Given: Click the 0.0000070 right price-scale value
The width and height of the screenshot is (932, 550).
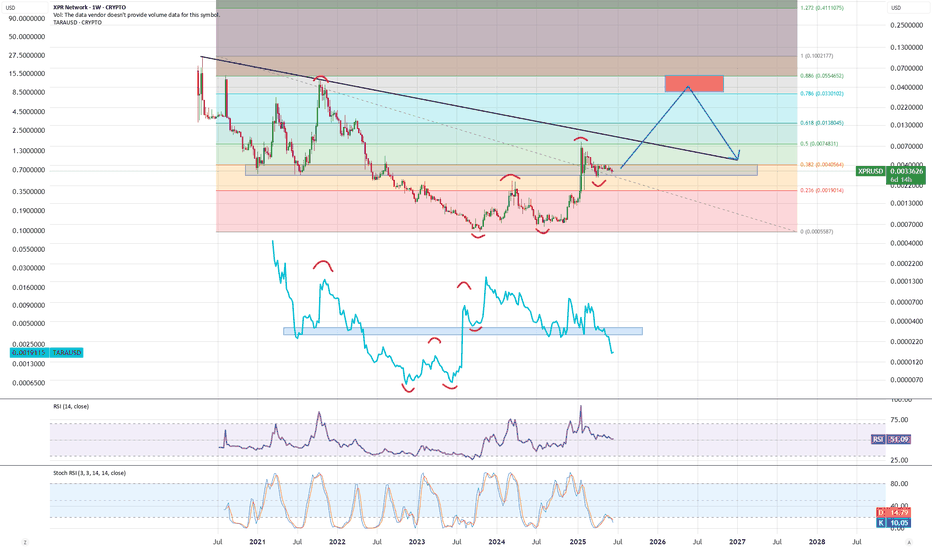Looking at the screenshot, I should point(906,380).
